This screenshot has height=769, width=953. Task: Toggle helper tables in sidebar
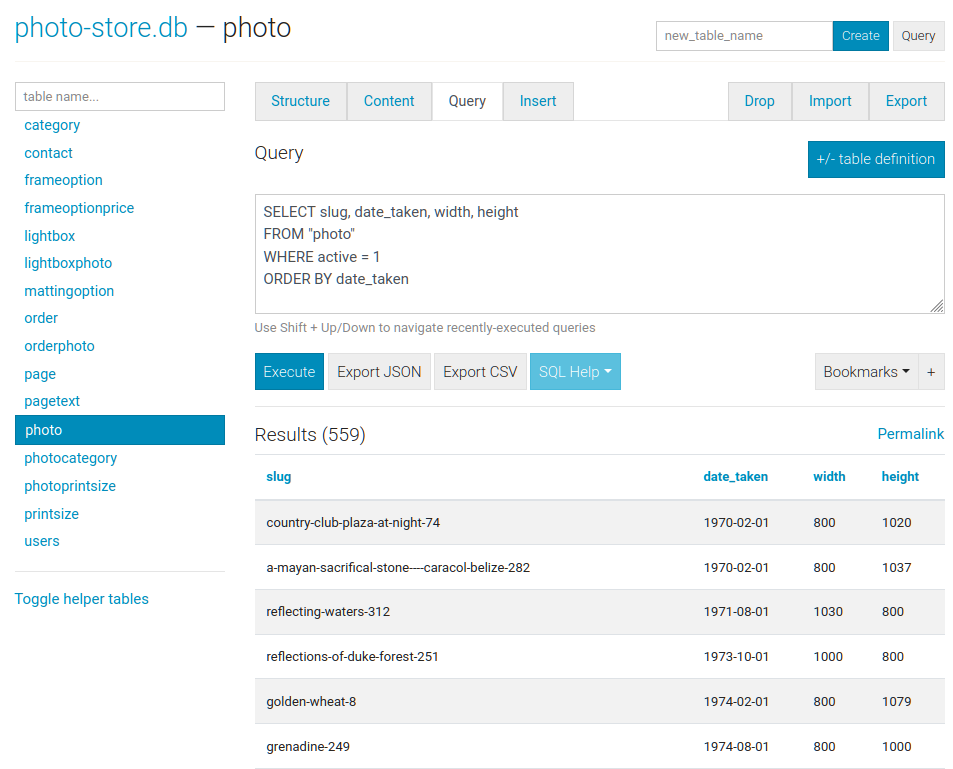click(82, 599)
